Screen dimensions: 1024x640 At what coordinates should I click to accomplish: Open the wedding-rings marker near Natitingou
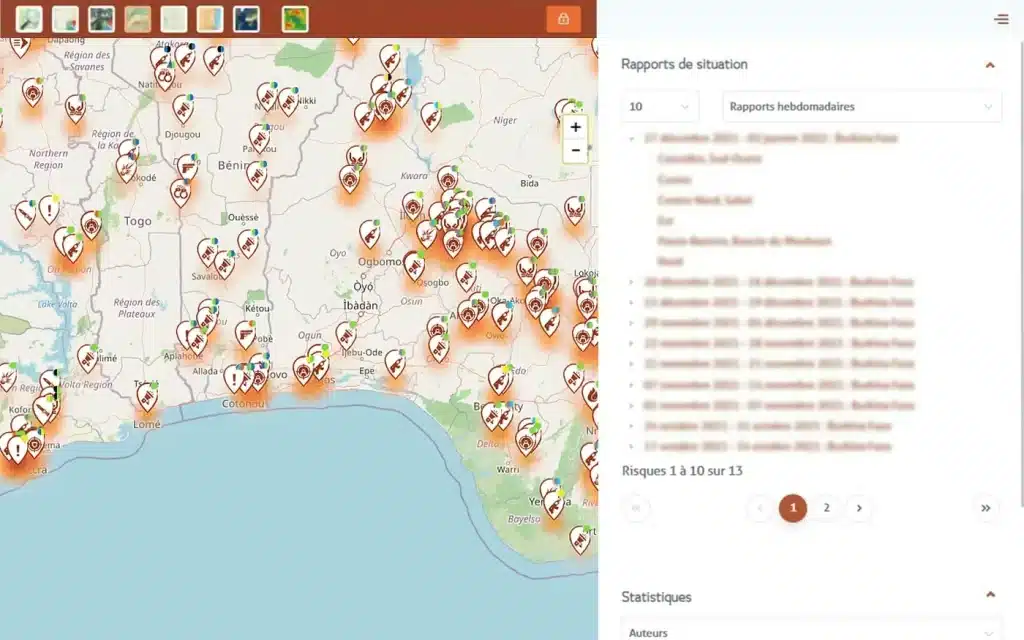point(165,76)
